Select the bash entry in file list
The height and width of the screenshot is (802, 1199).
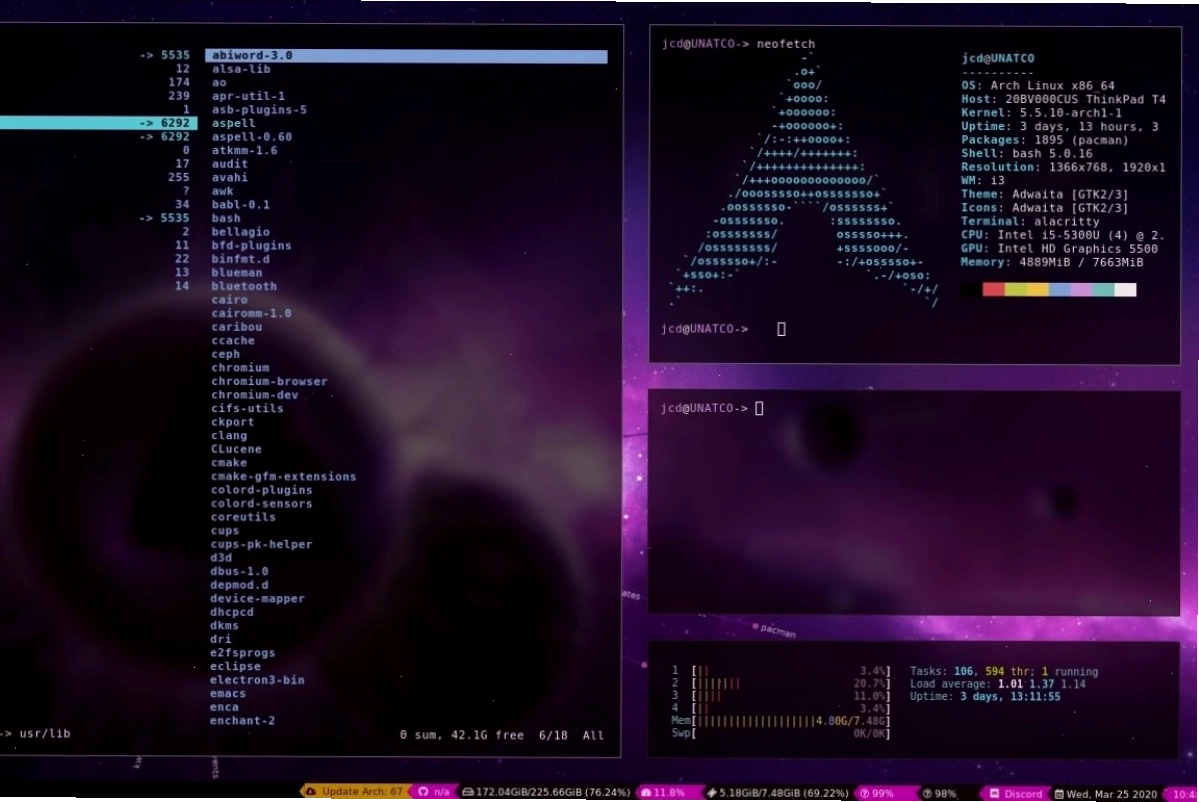[226, 218]
